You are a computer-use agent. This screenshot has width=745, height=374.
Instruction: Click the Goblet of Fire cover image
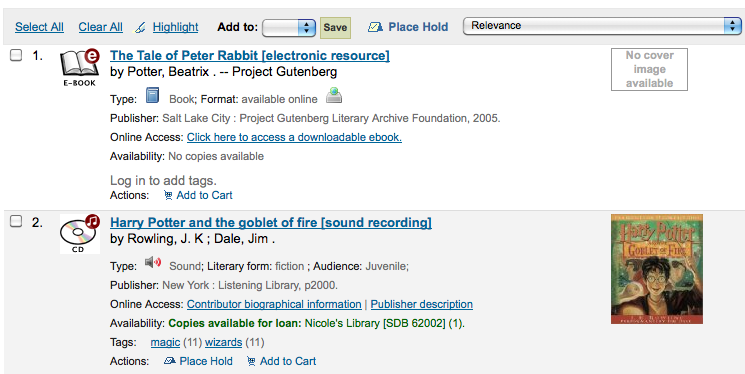point(657,269)
